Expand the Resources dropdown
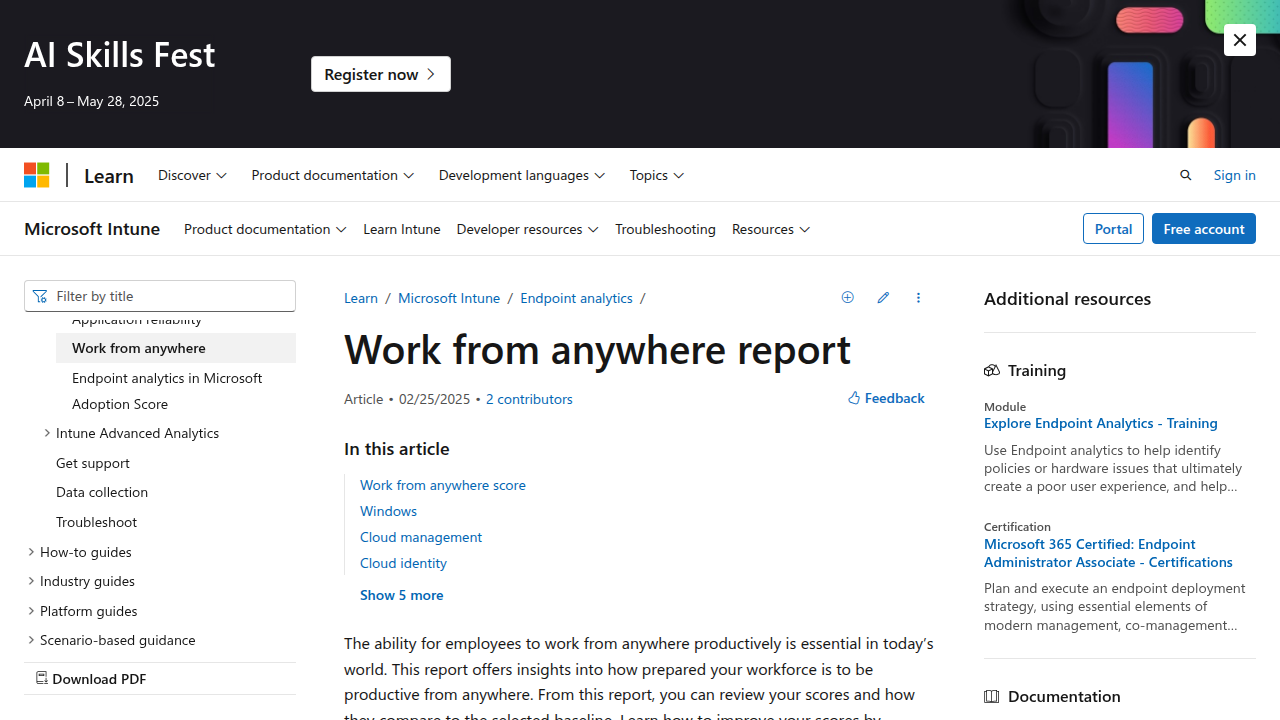Viewport: 1280px width, 720px height. (771, 229)
